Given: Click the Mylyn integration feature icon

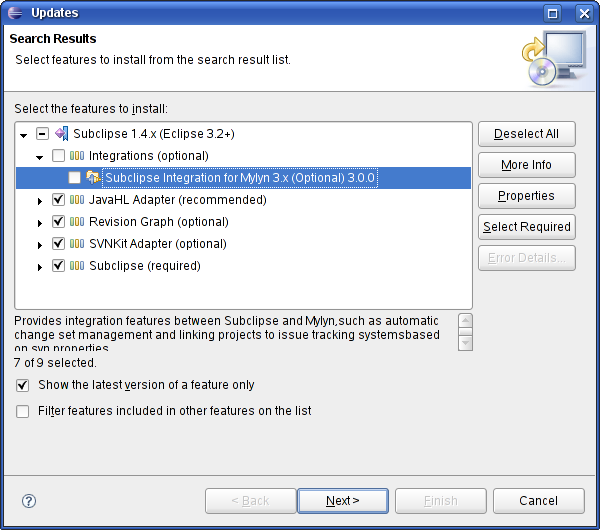Looking at the screenshot, I should pyautogui.click(x=93, y=178).
